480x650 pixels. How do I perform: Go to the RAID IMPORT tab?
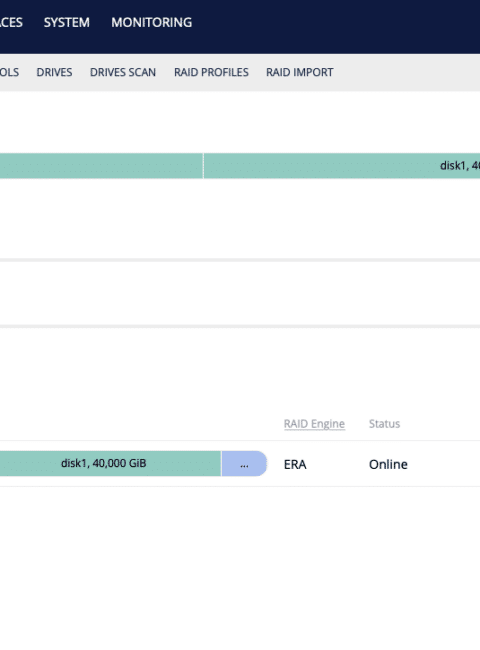[x=299, y=72]
